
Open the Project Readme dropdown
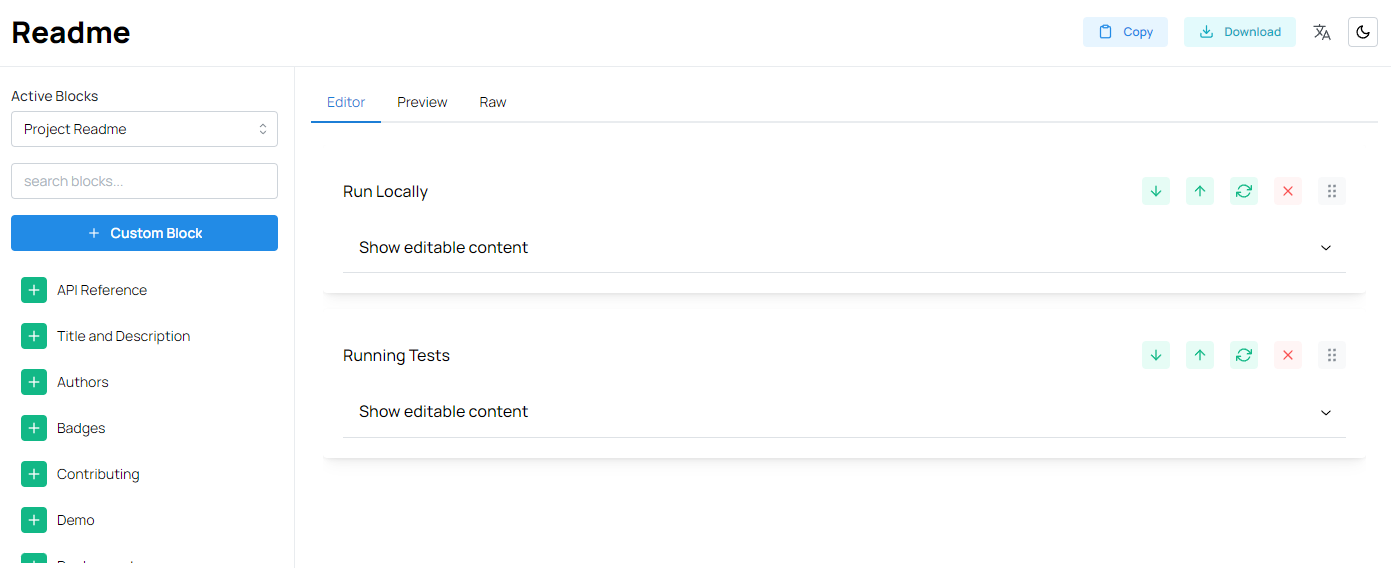point(144,129)
